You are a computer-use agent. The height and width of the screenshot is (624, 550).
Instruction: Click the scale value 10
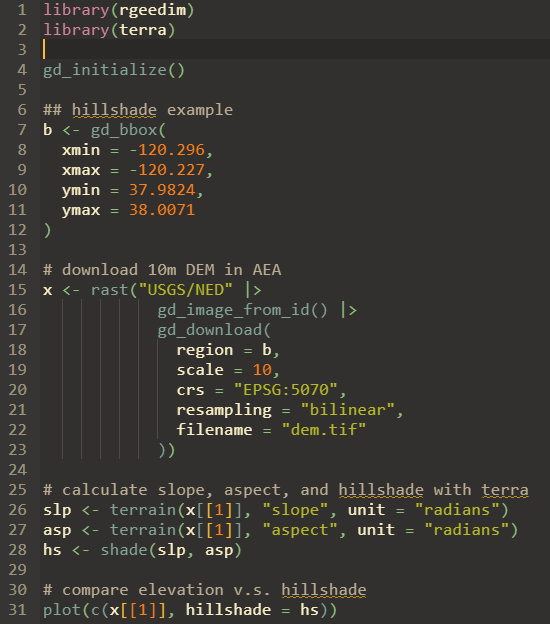click(x=262, y=370)
